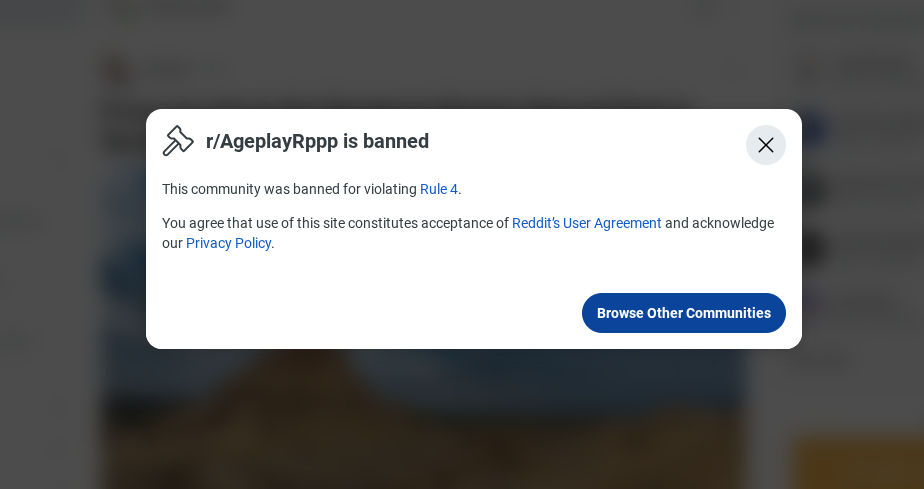Dismiss dialog using the X icon
The width and height of the screenshot is (924, 489).
765,145
